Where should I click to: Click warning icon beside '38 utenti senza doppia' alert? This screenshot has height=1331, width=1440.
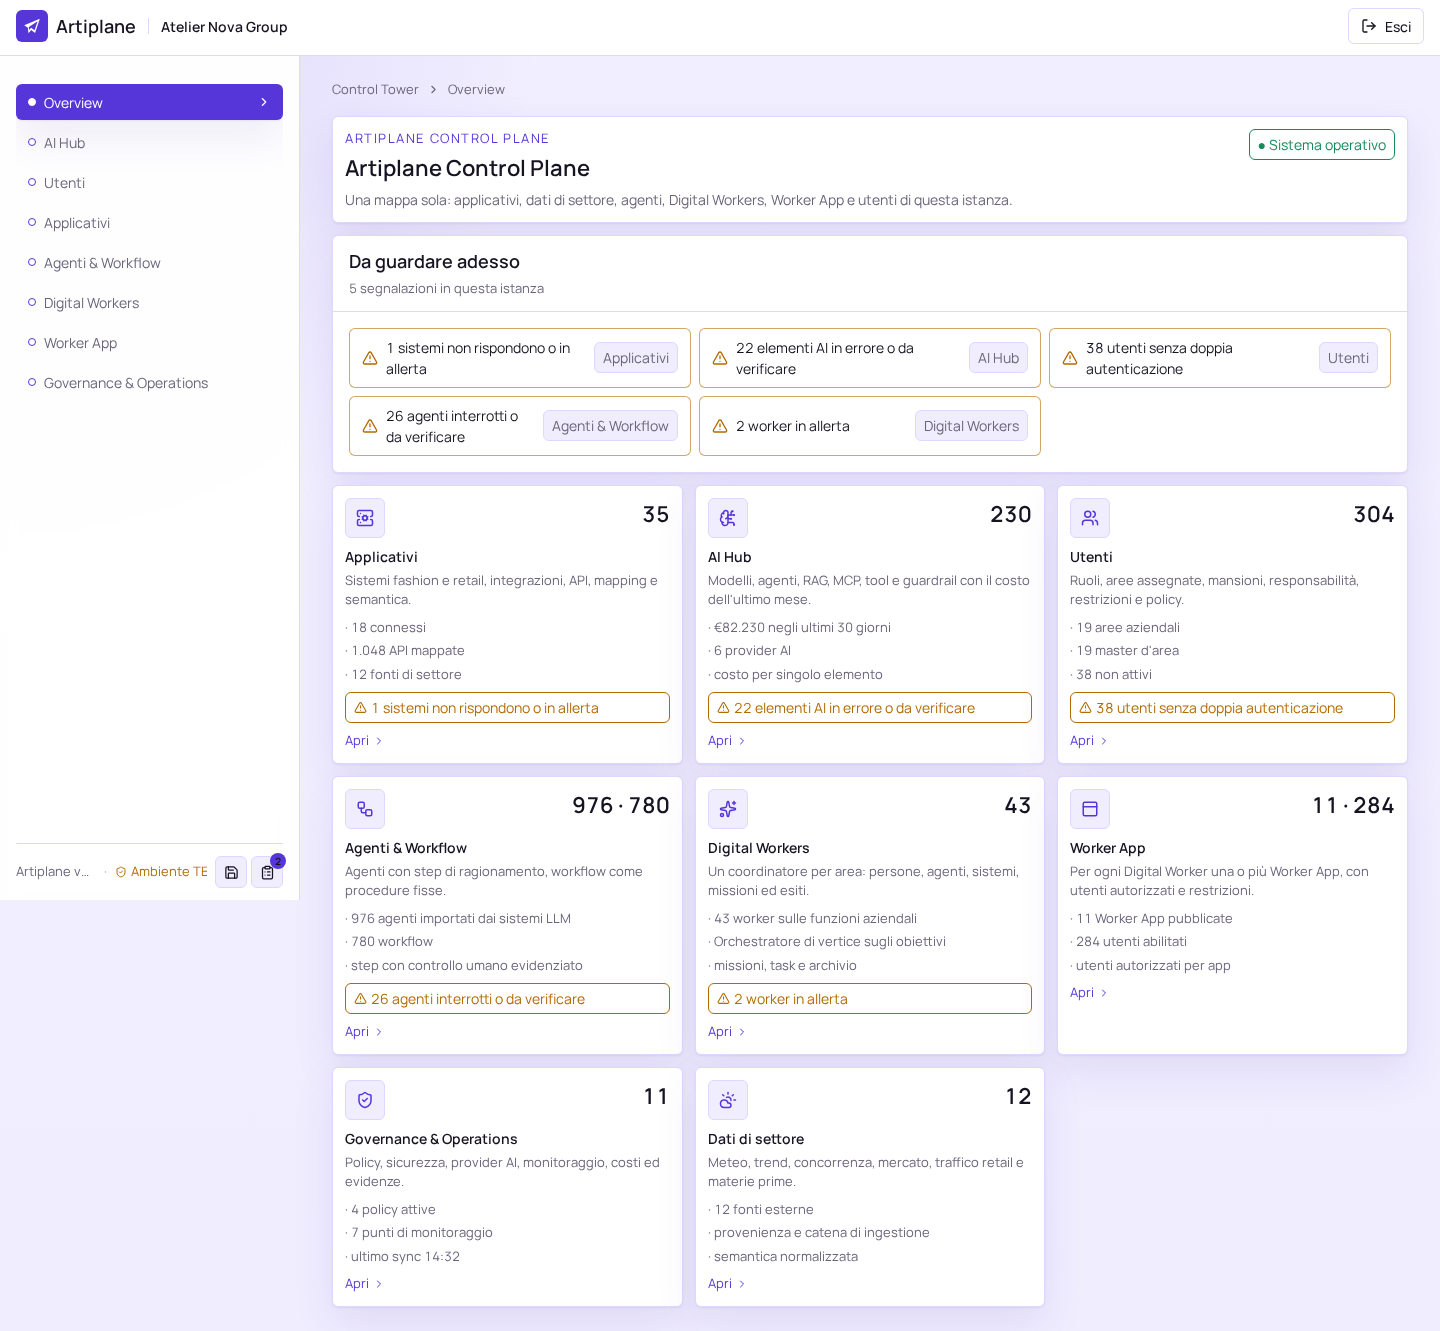1070,358
